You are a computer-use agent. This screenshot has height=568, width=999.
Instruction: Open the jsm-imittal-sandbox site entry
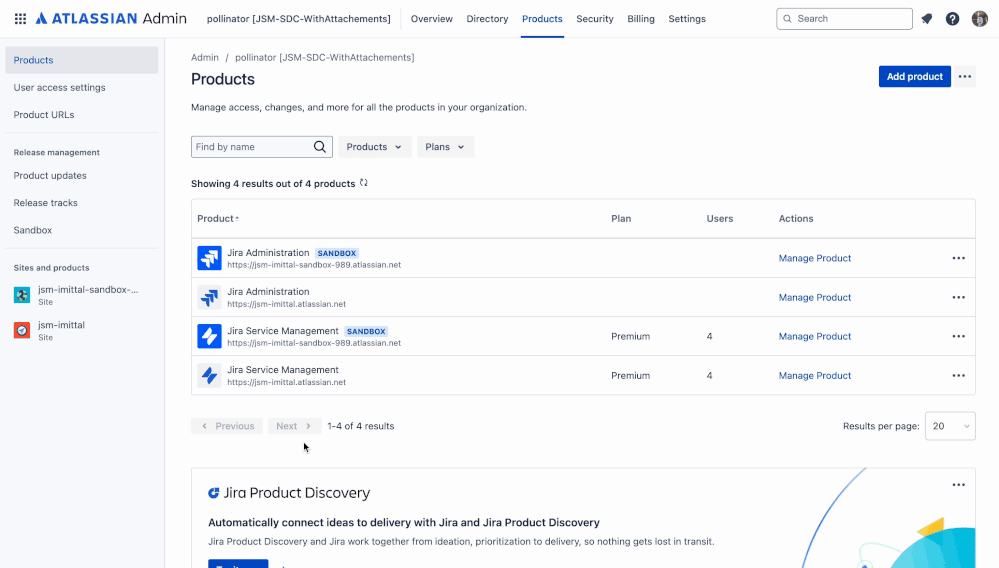82,295
